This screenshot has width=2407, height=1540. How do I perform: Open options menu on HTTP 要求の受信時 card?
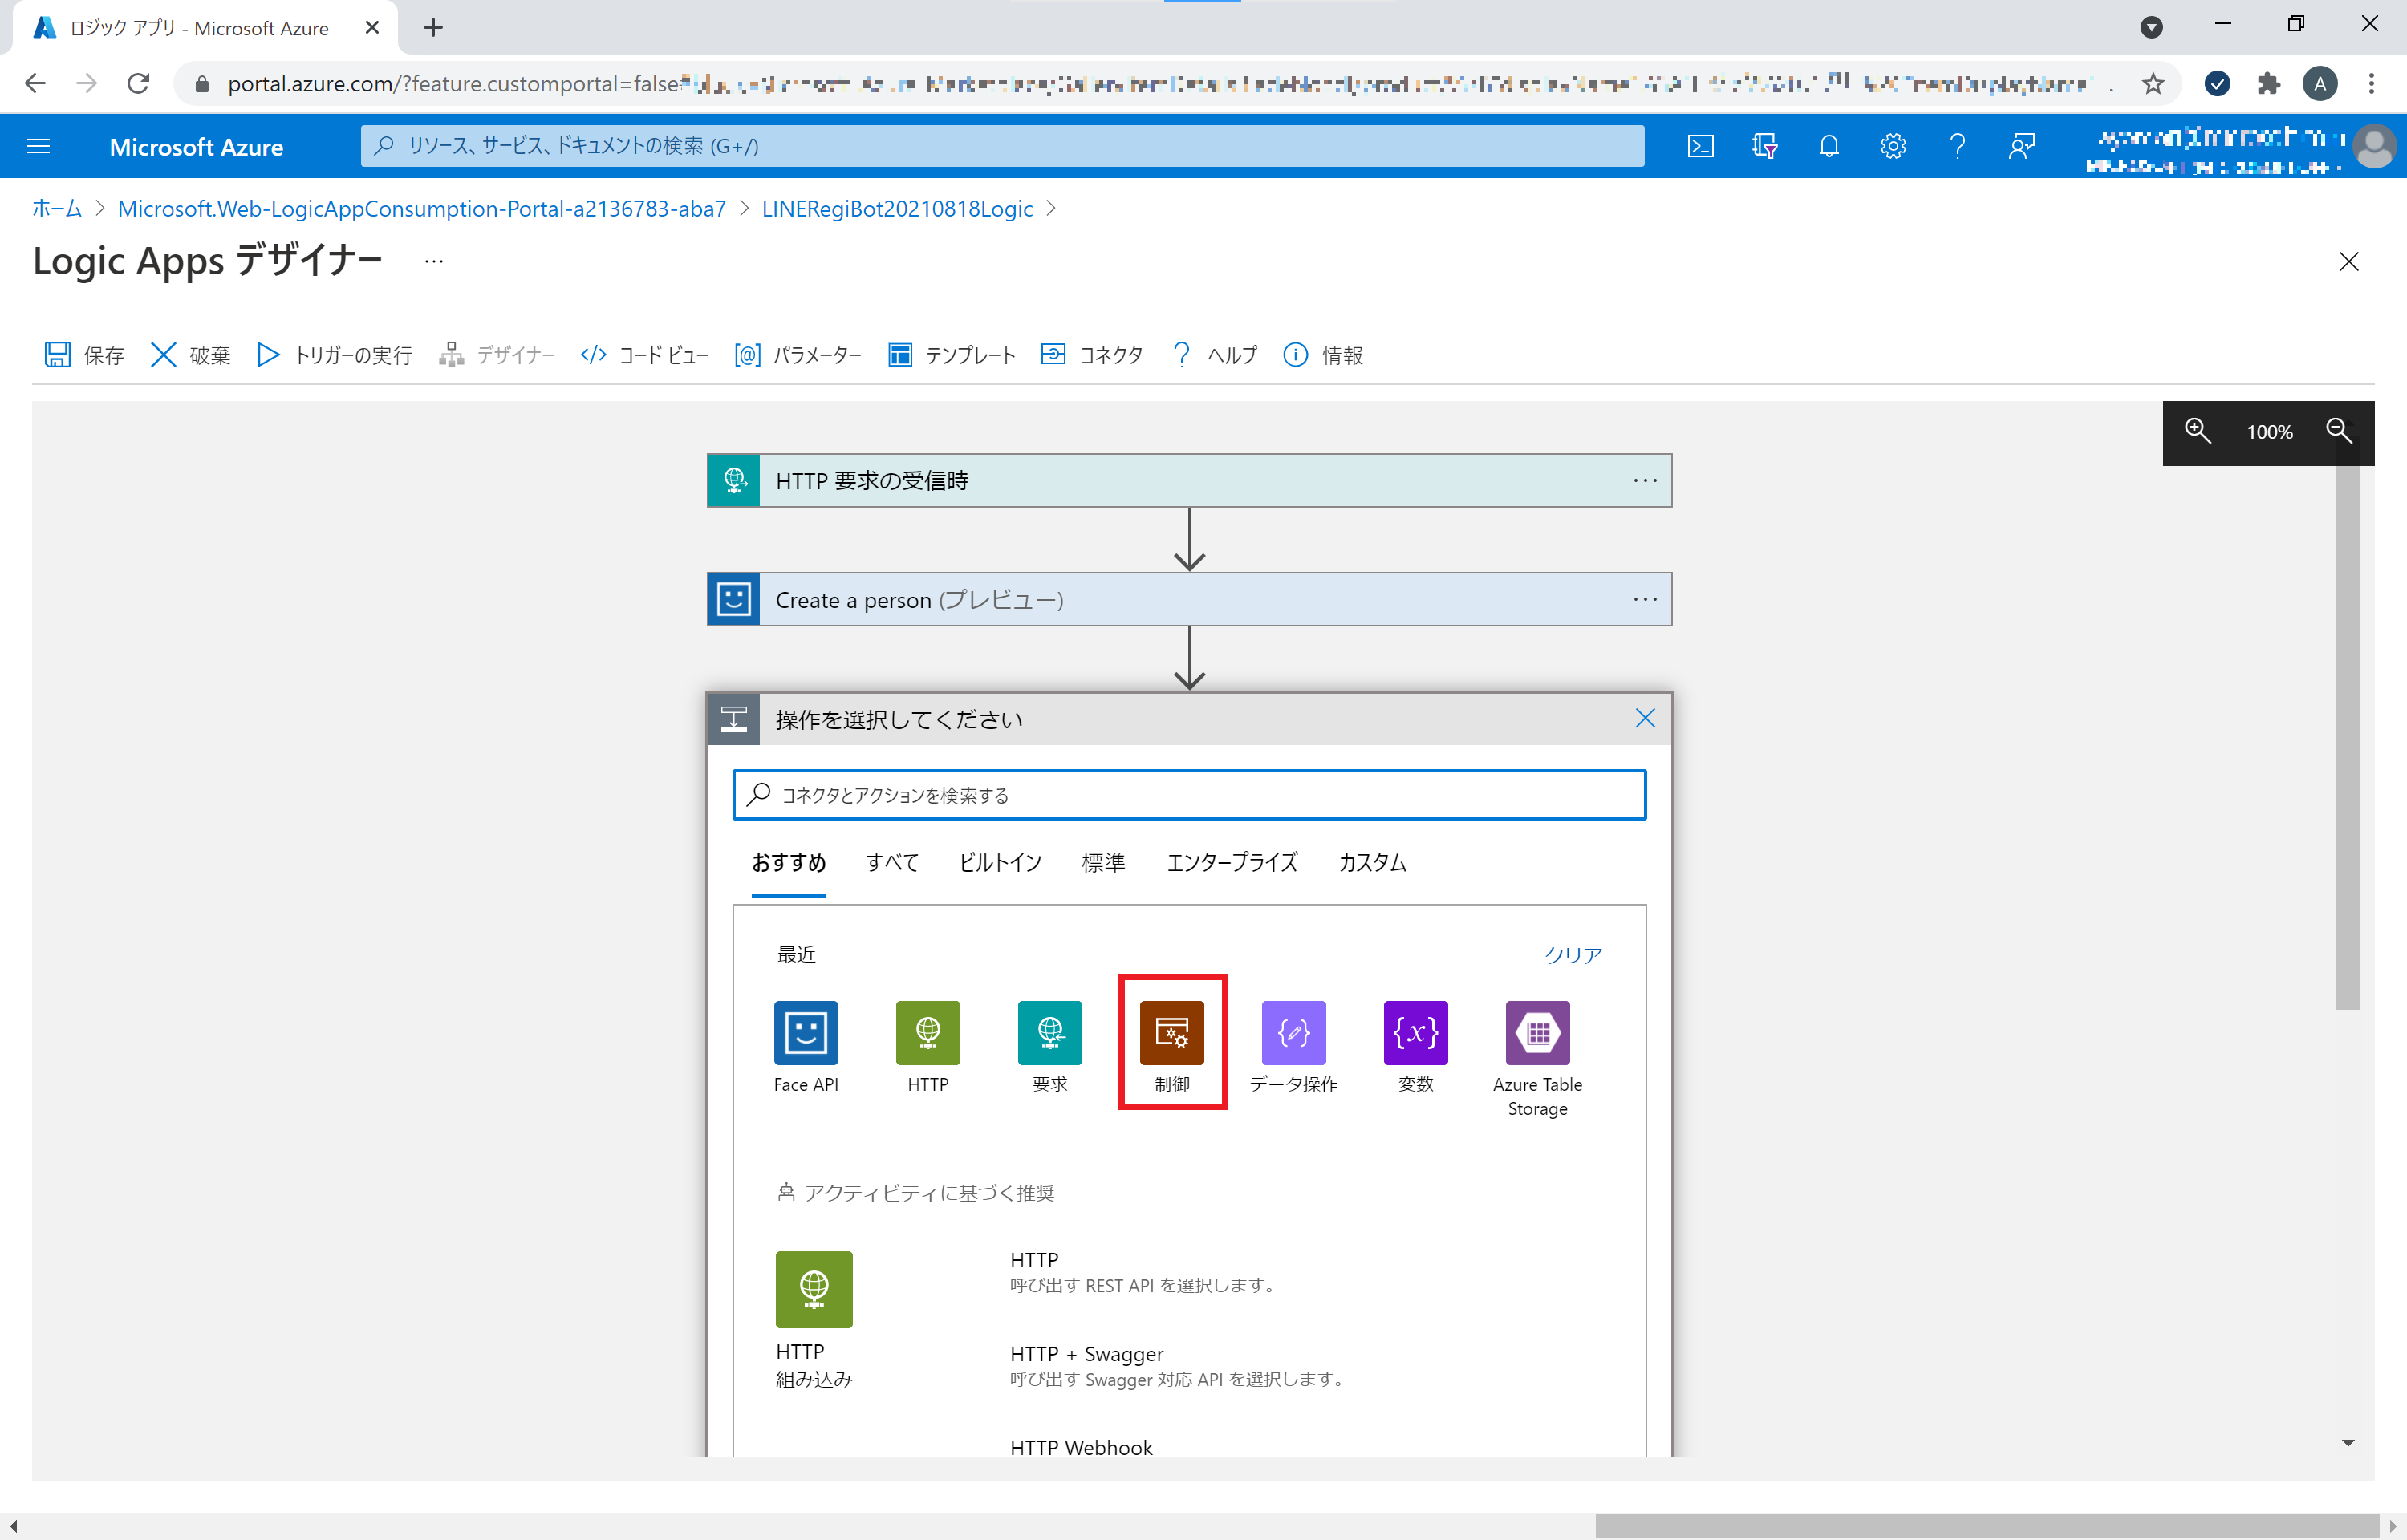click(1645, 480)
